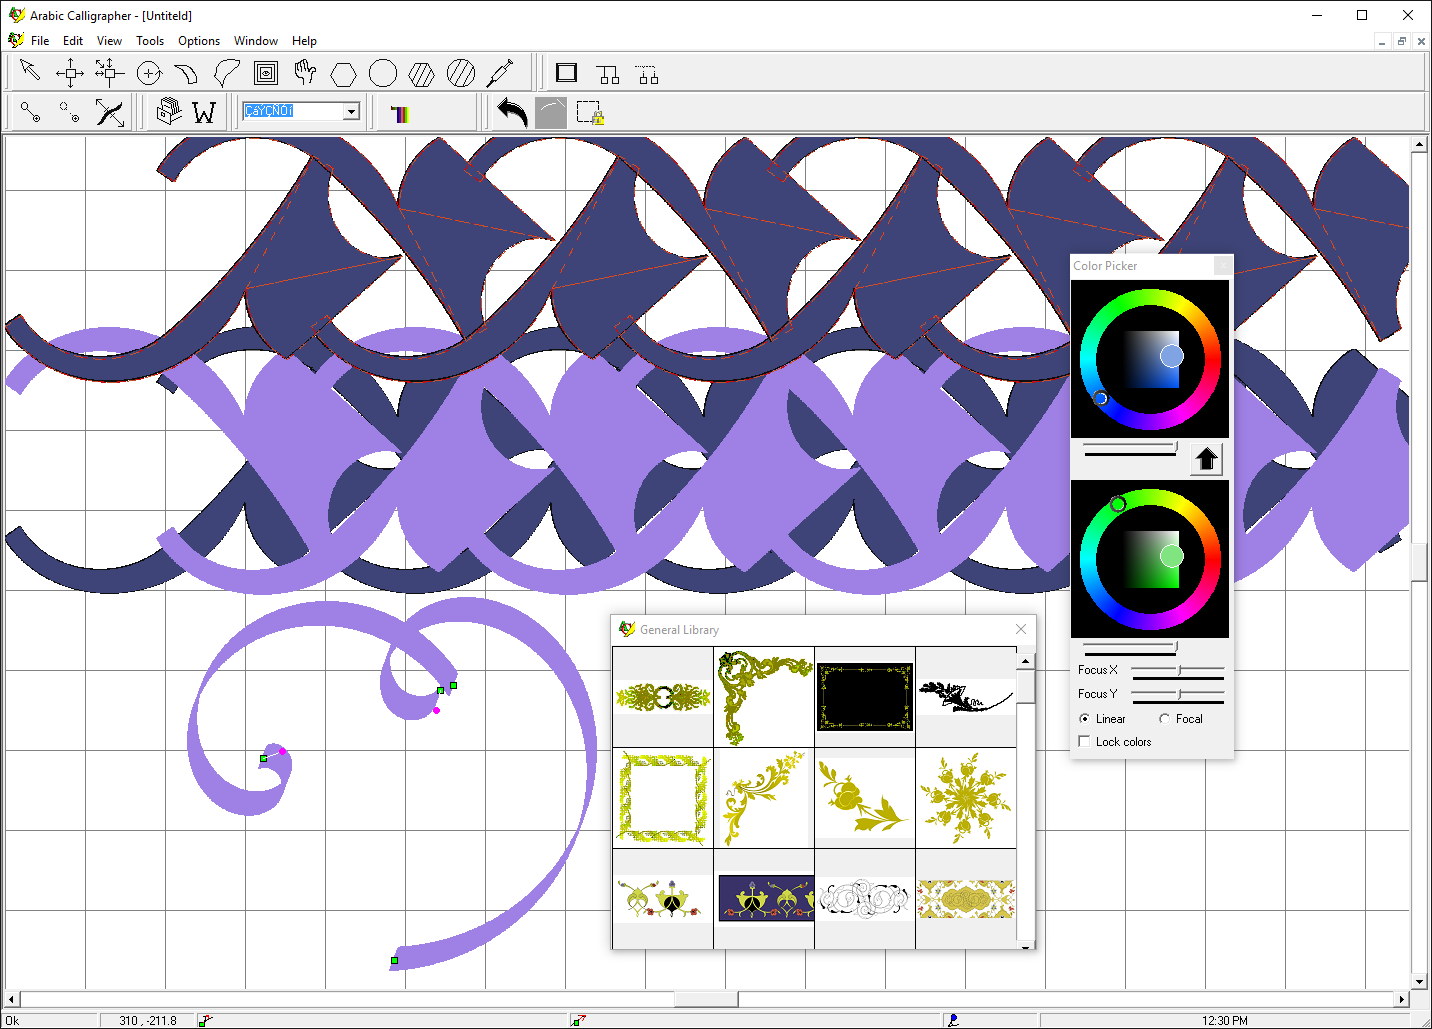This screenshot has width=1432, height=1029.
Task: Open the card file library icon
Action: tap(169, 111)
